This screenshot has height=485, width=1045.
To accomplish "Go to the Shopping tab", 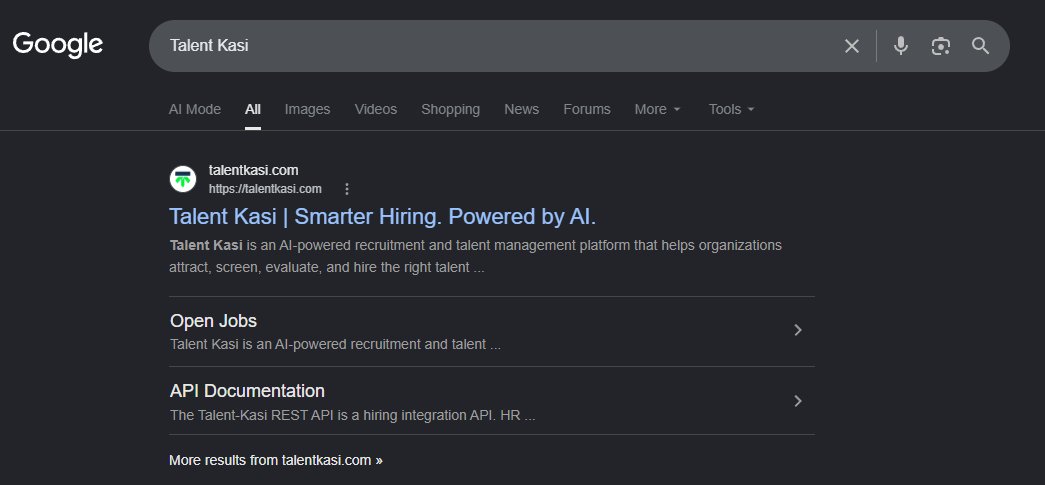I will [x=451, y=109].
